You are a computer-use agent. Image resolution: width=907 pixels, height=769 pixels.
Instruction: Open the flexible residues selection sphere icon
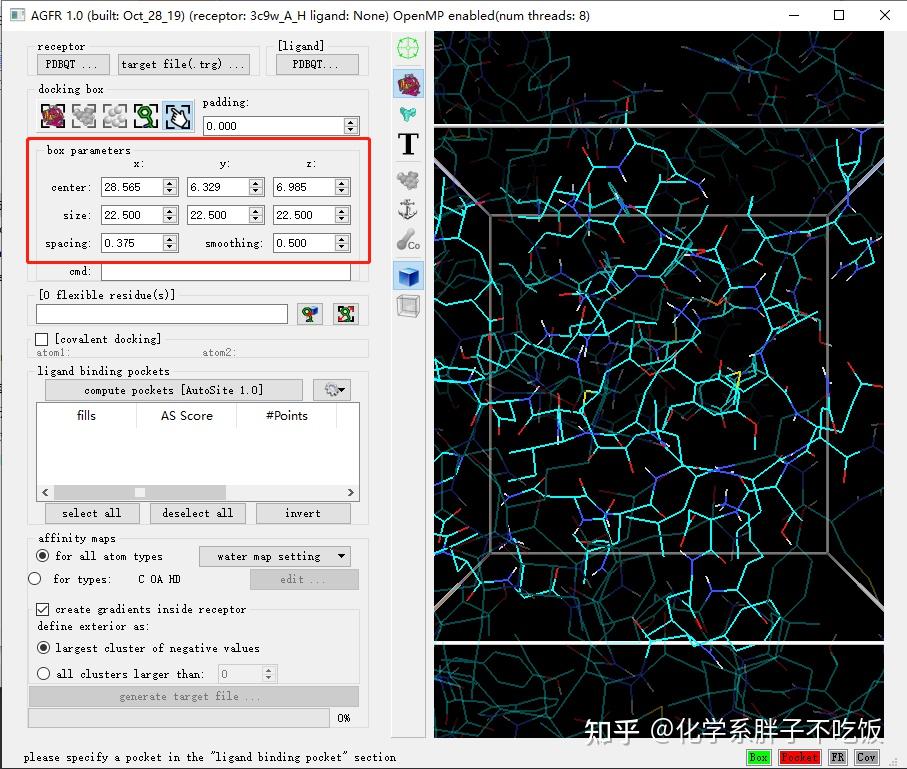311,313
